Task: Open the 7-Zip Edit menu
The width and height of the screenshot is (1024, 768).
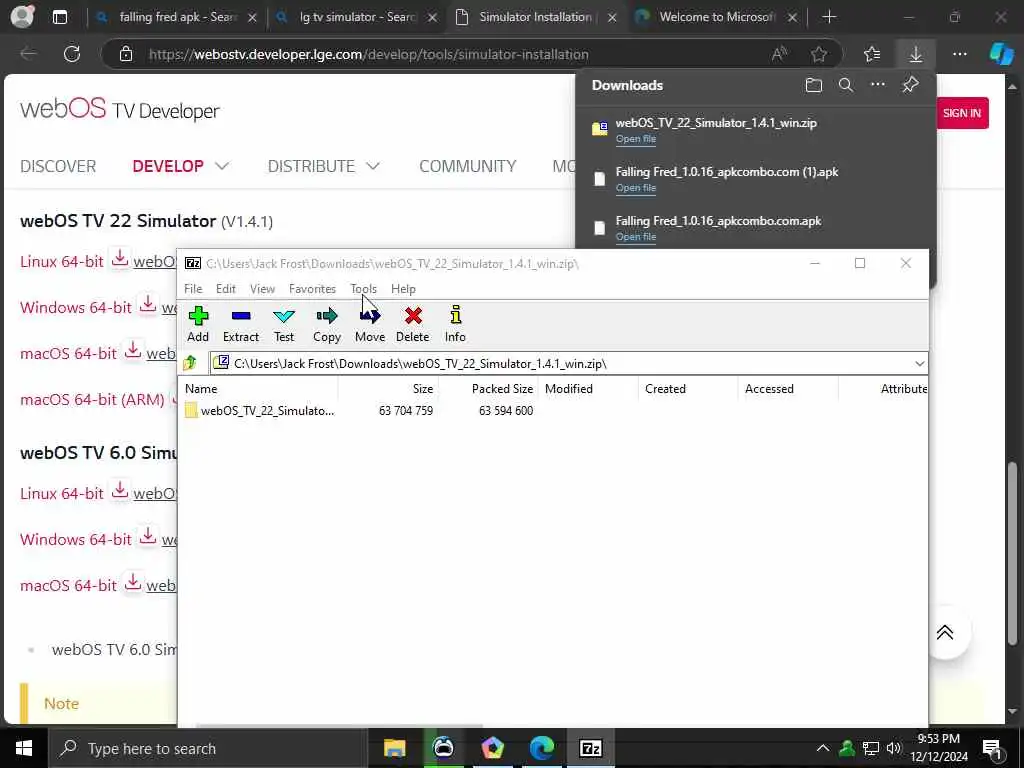Action: 225,289
